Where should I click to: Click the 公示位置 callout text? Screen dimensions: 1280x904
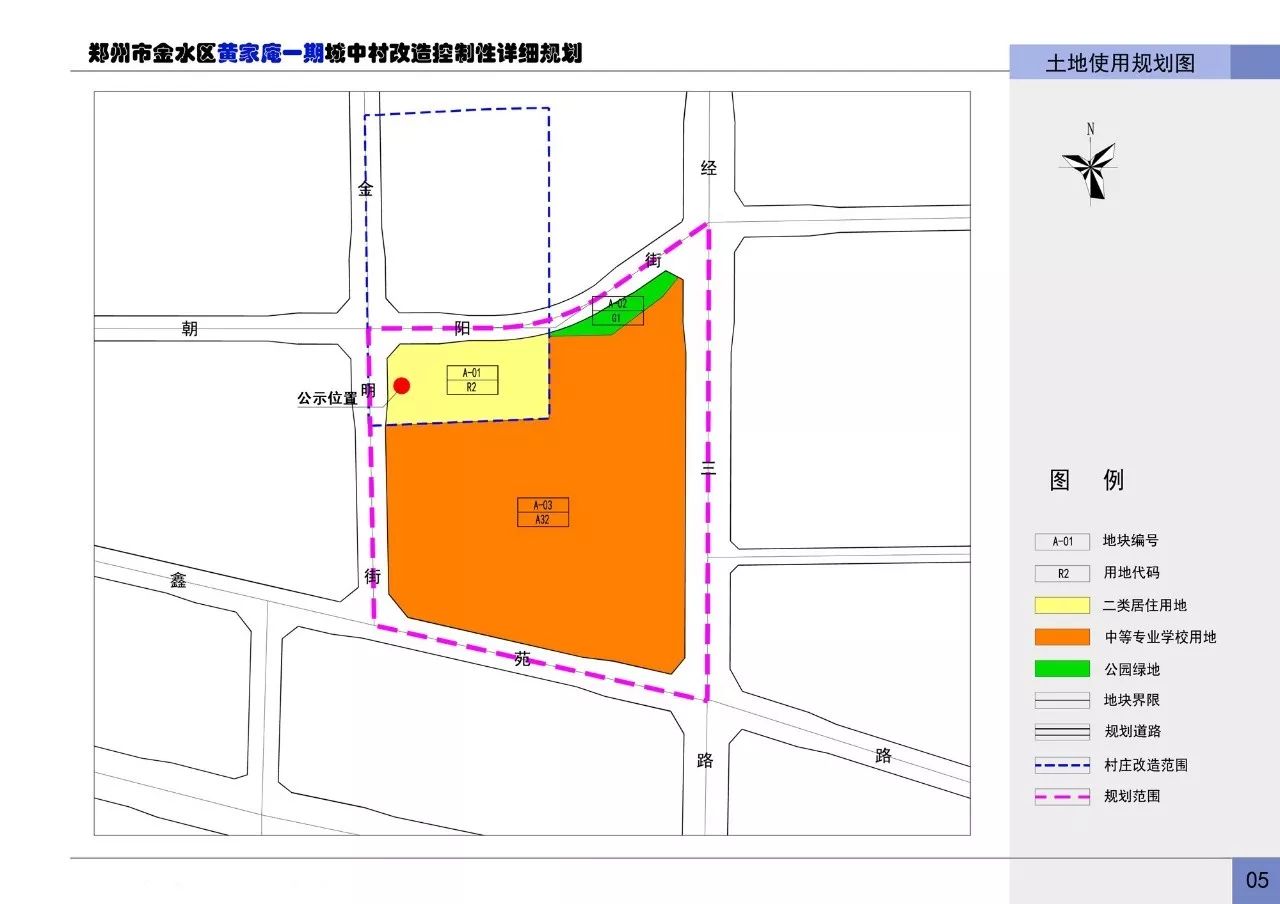coord(327,398)
